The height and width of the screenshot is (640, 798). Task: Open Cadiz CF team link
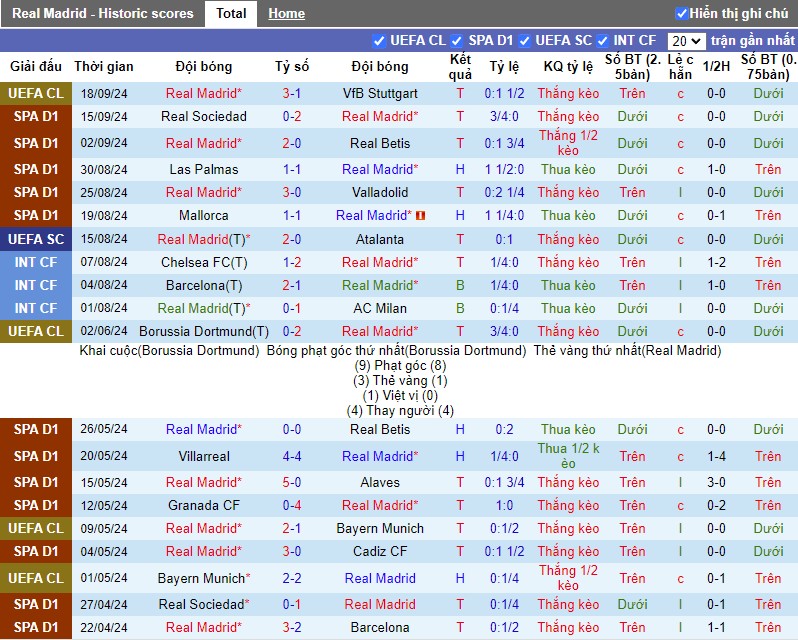pyautogui.click(x=380, y=551)
